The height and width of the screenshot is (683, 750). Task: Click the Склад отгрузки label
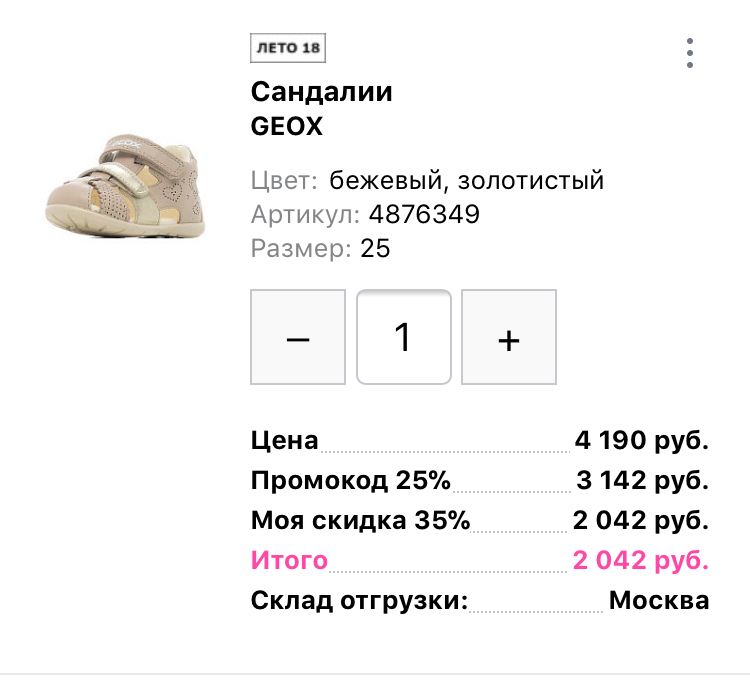[359, 601]
